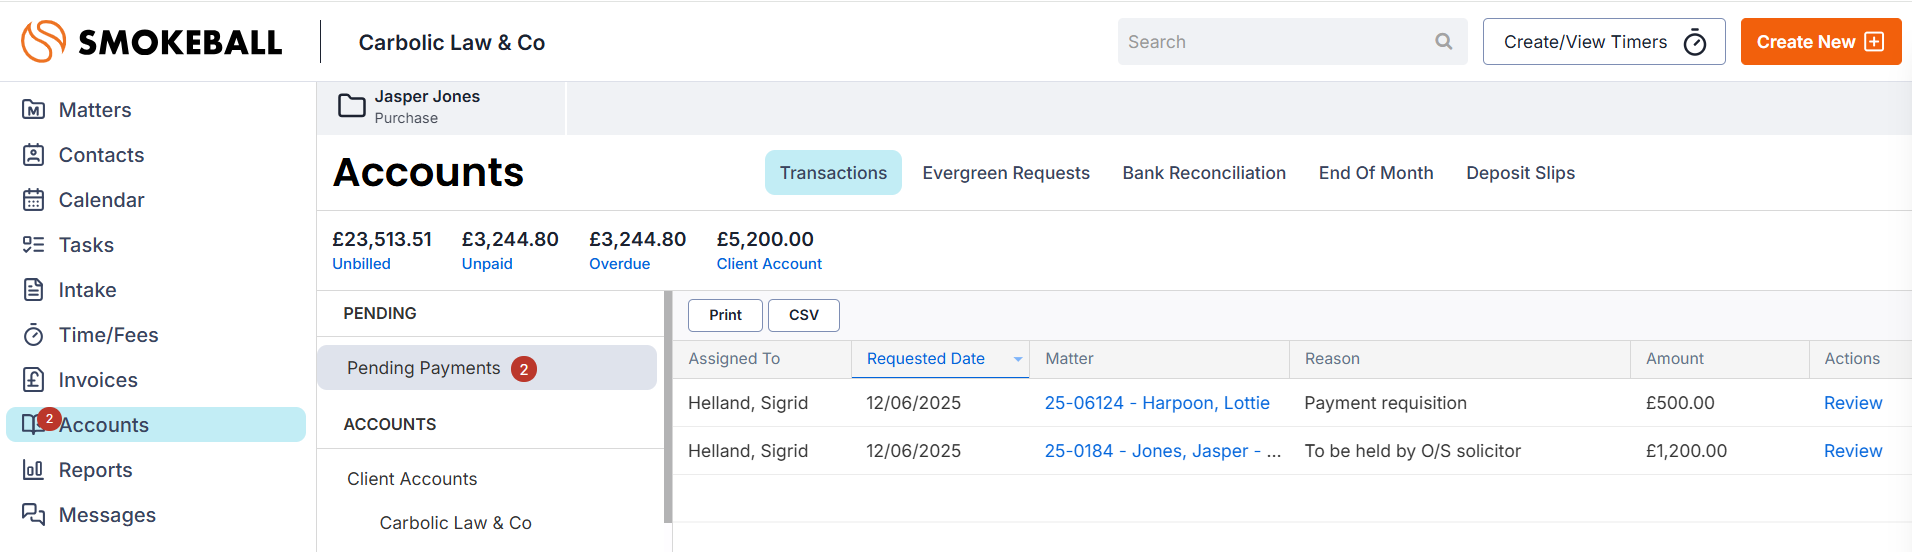This screenshot has height=552, width=1912.
Task: Toggle Requested Date column sort arrow
Action: [1018, 359]
